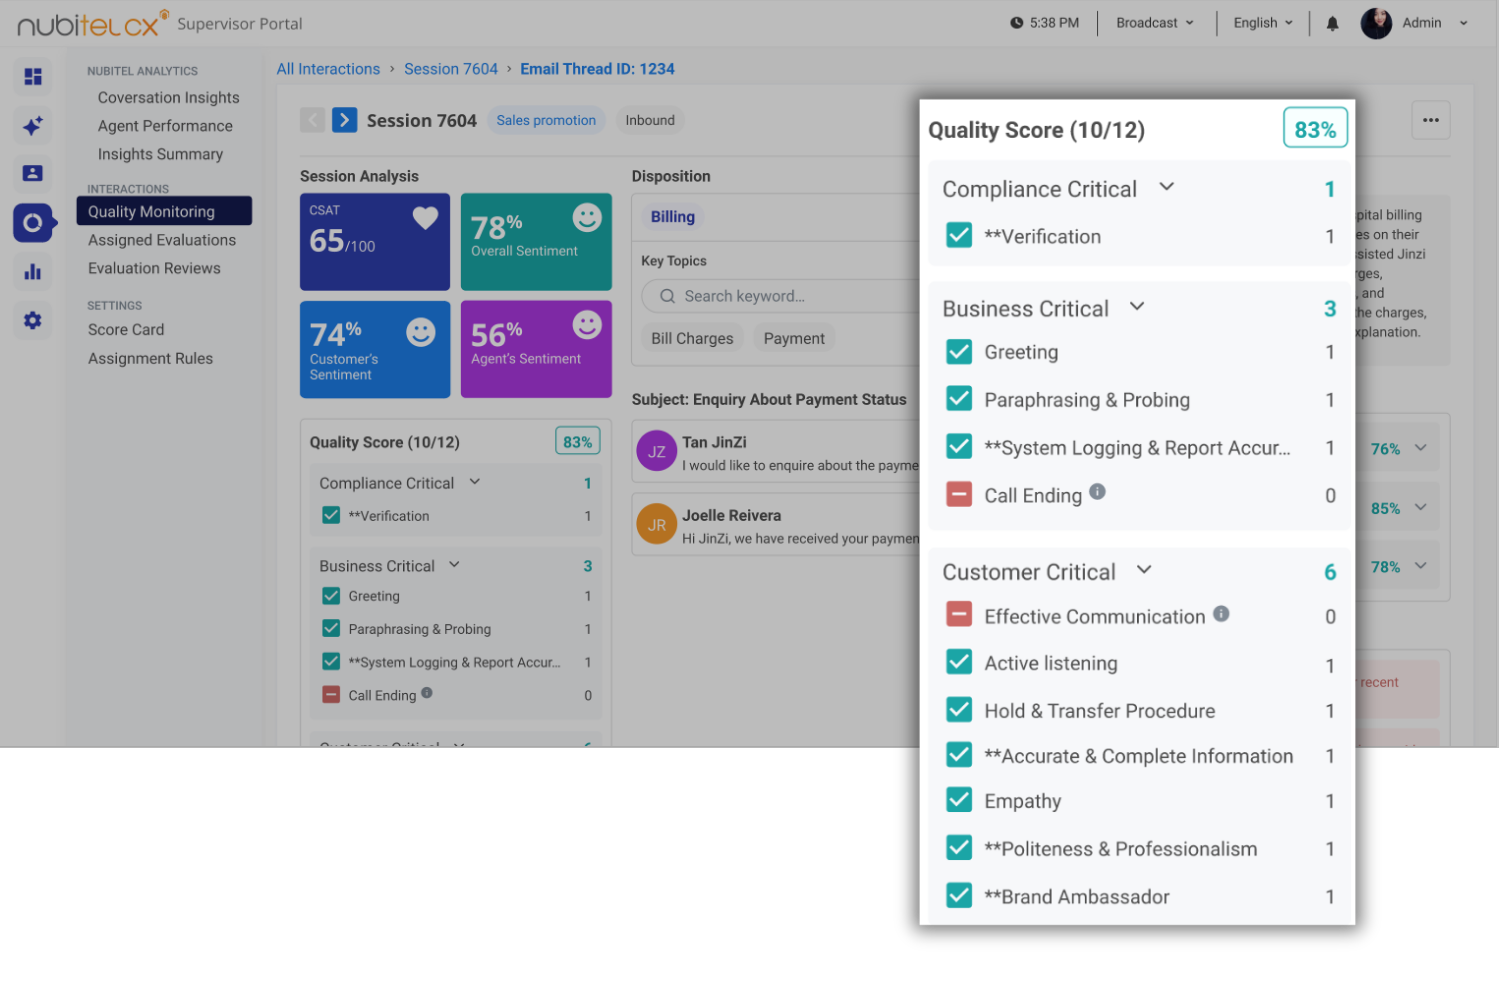Open the Broadcast dropdown
1500x987 pixels.
(x=1155, y=23)
